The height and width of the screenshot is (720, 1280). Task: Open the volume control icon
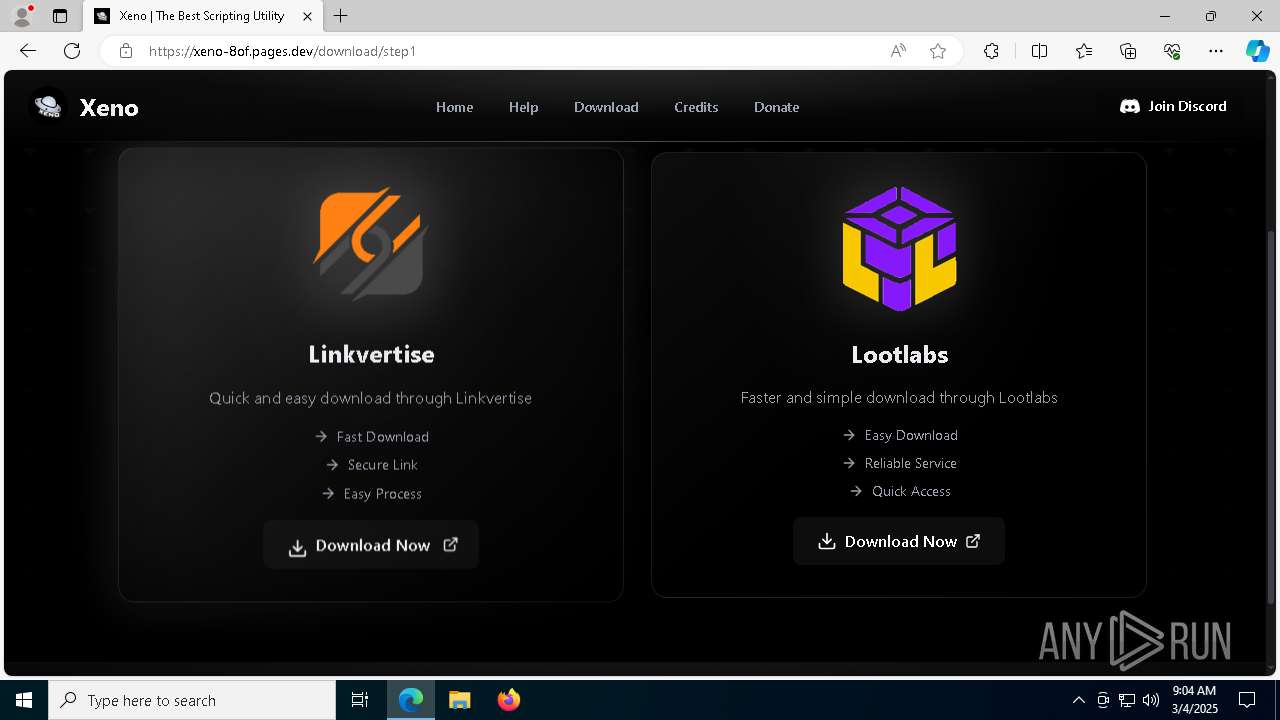[x=1151, y=700]
